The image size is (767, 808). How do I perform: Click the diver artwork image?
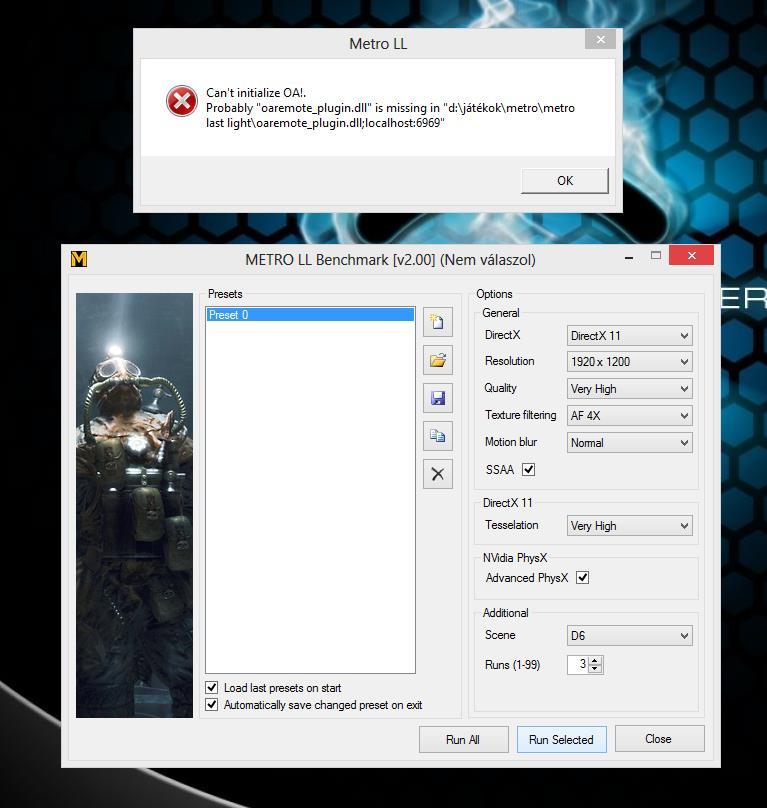pos(135,505)
